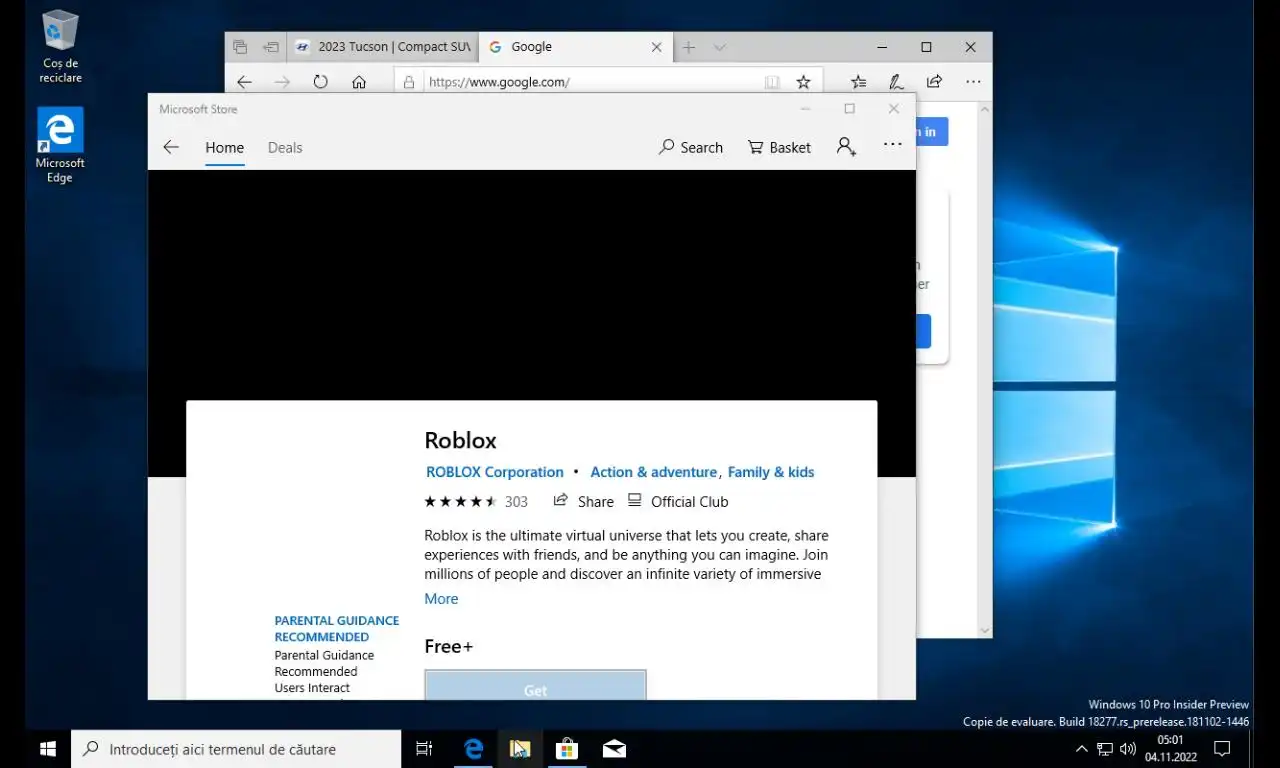Open Mail app from taskbar

pyautogui.click(x=614, y=748)
